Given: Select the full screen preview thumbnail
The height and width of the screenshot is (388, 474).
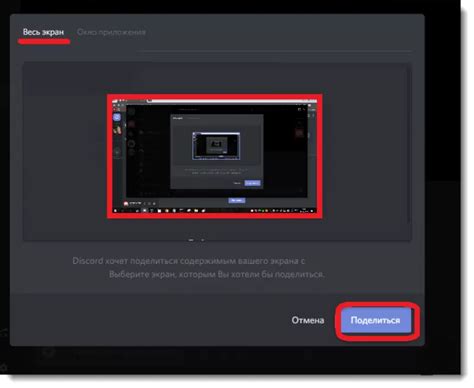Looking at the screenshot, I should 215,156.
